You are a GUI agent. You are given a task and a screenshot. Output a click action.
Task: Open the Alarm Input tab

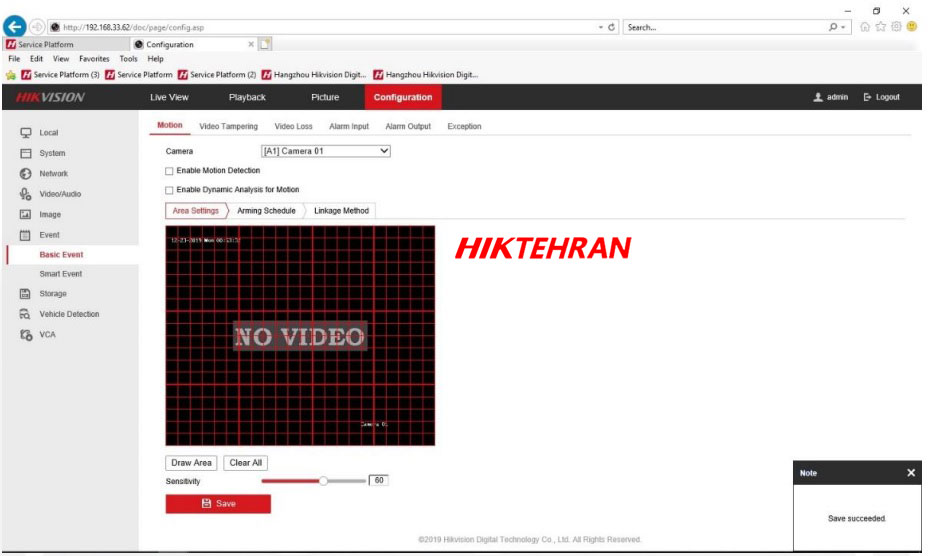(349, 126)
